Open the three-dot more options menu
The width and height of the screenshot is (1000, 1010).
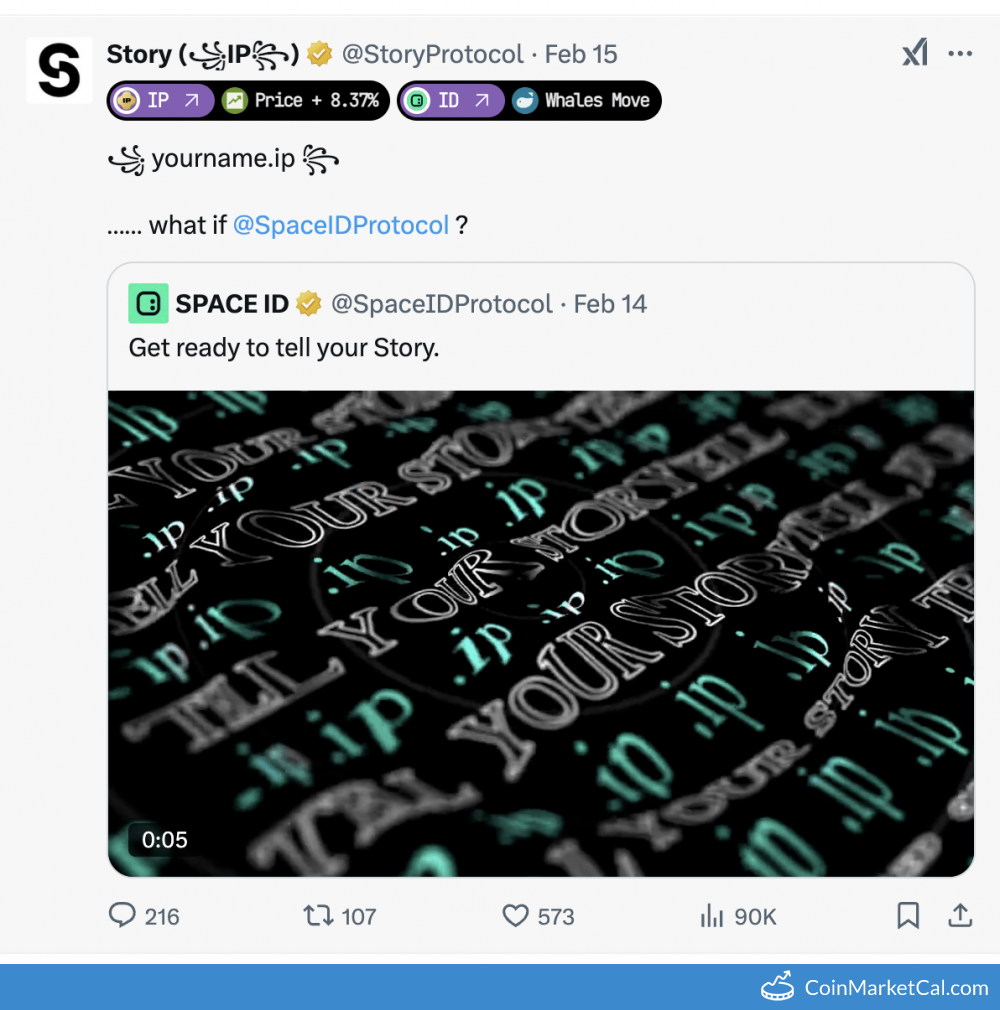click(x=960, y=54)
